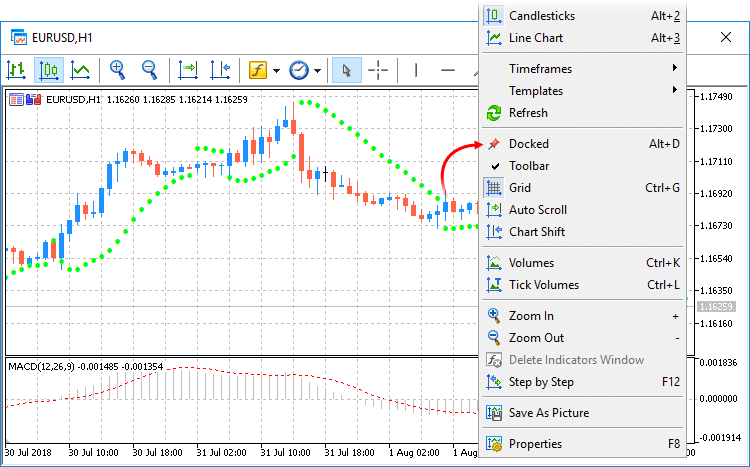The height and width of the screenshot is (467, 750).
Task: Click the EURUSD,H1 window title icon
Action: pyautogui.click(x=19, y=37)
